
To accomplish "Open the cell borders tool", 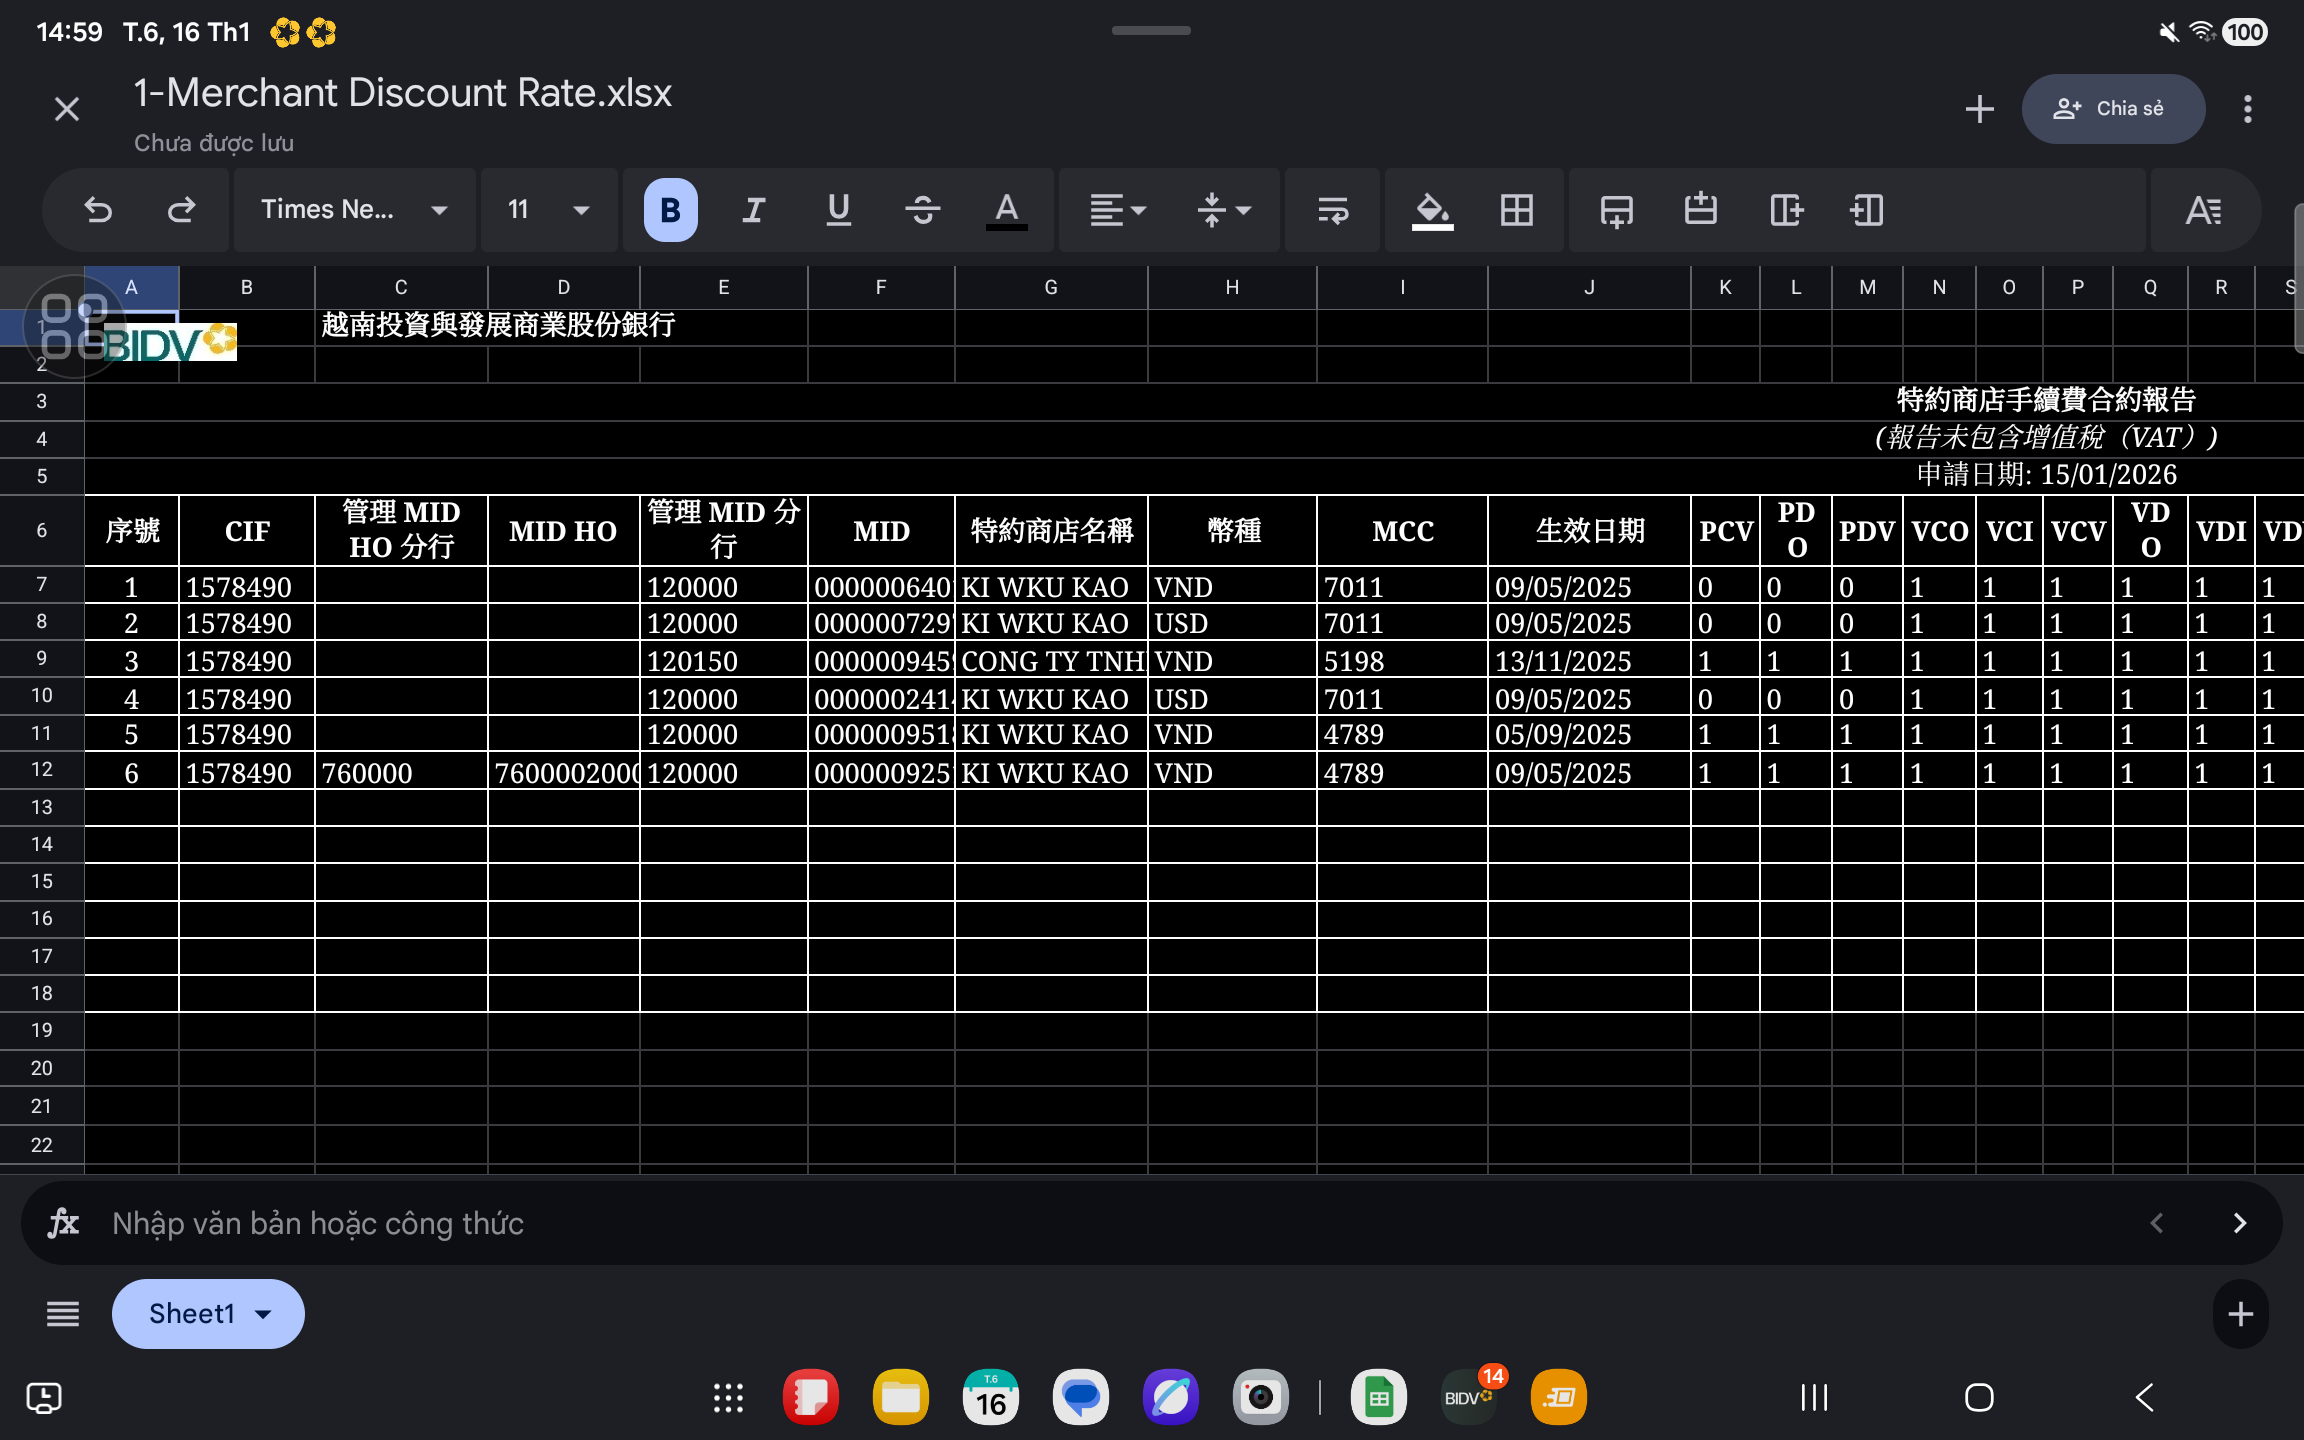I will point(1516,210).
